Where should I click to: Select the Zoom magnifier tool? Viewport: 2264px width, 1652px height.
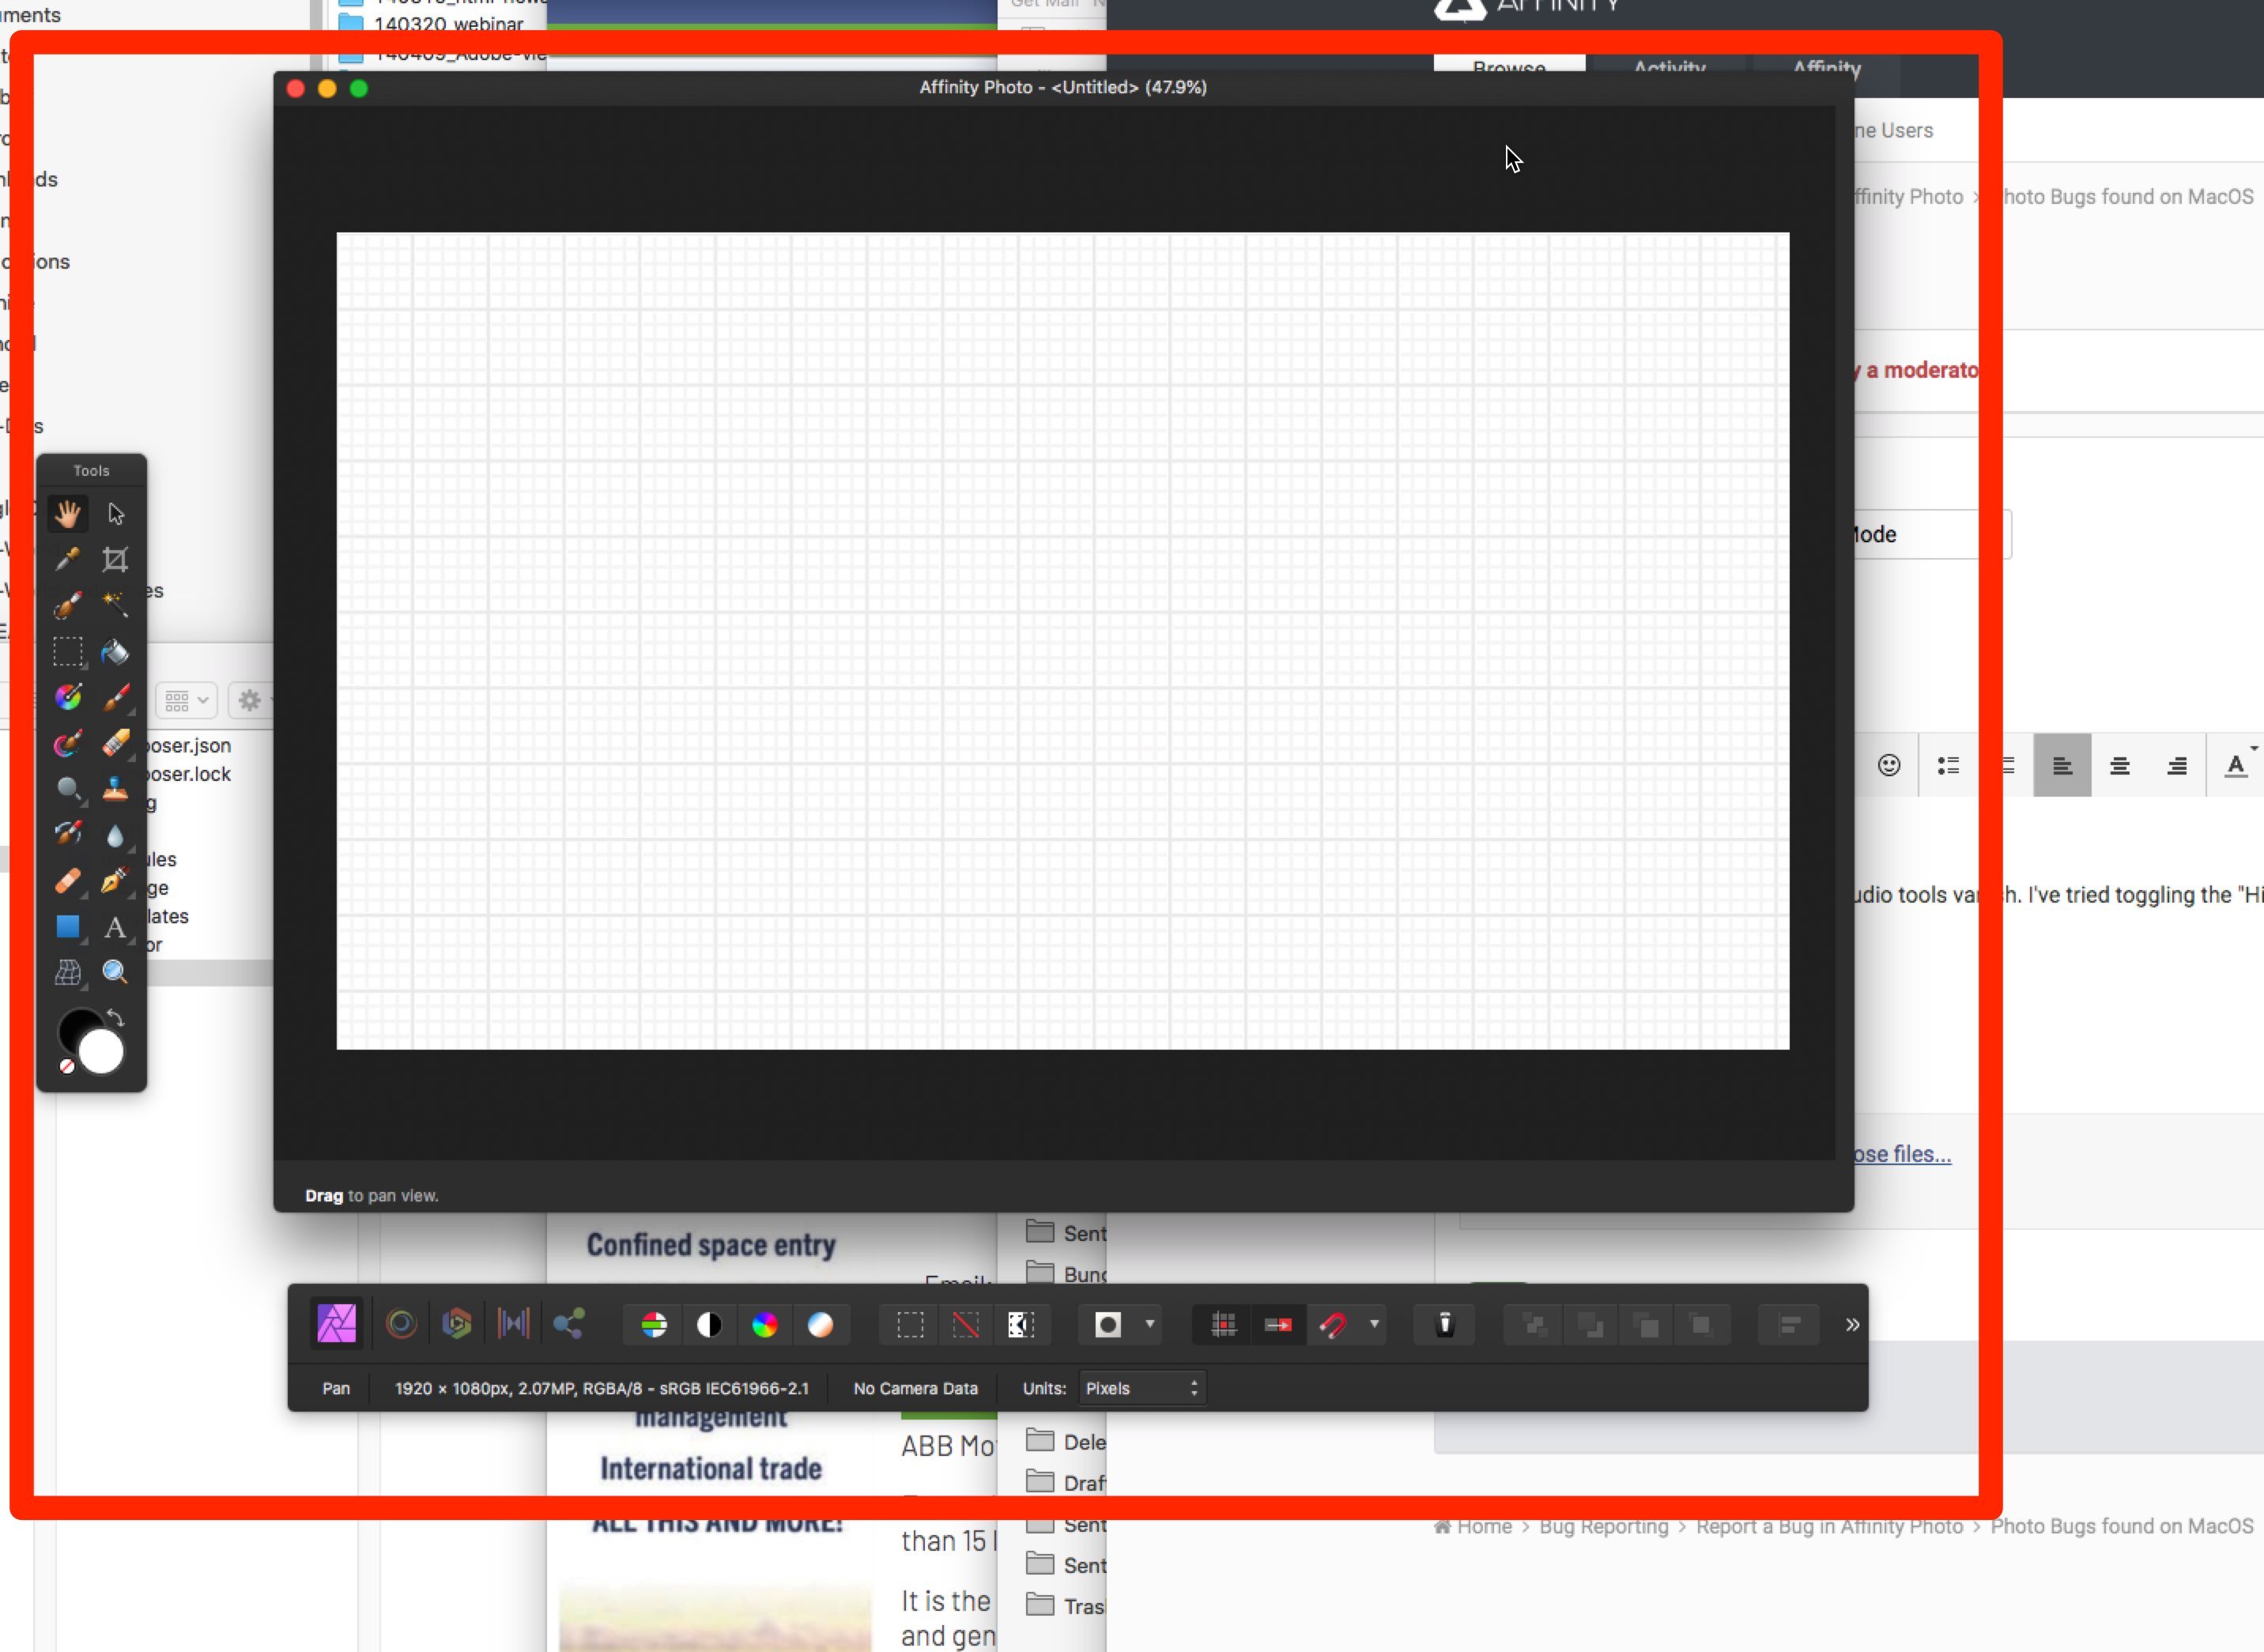pos(116,972)
